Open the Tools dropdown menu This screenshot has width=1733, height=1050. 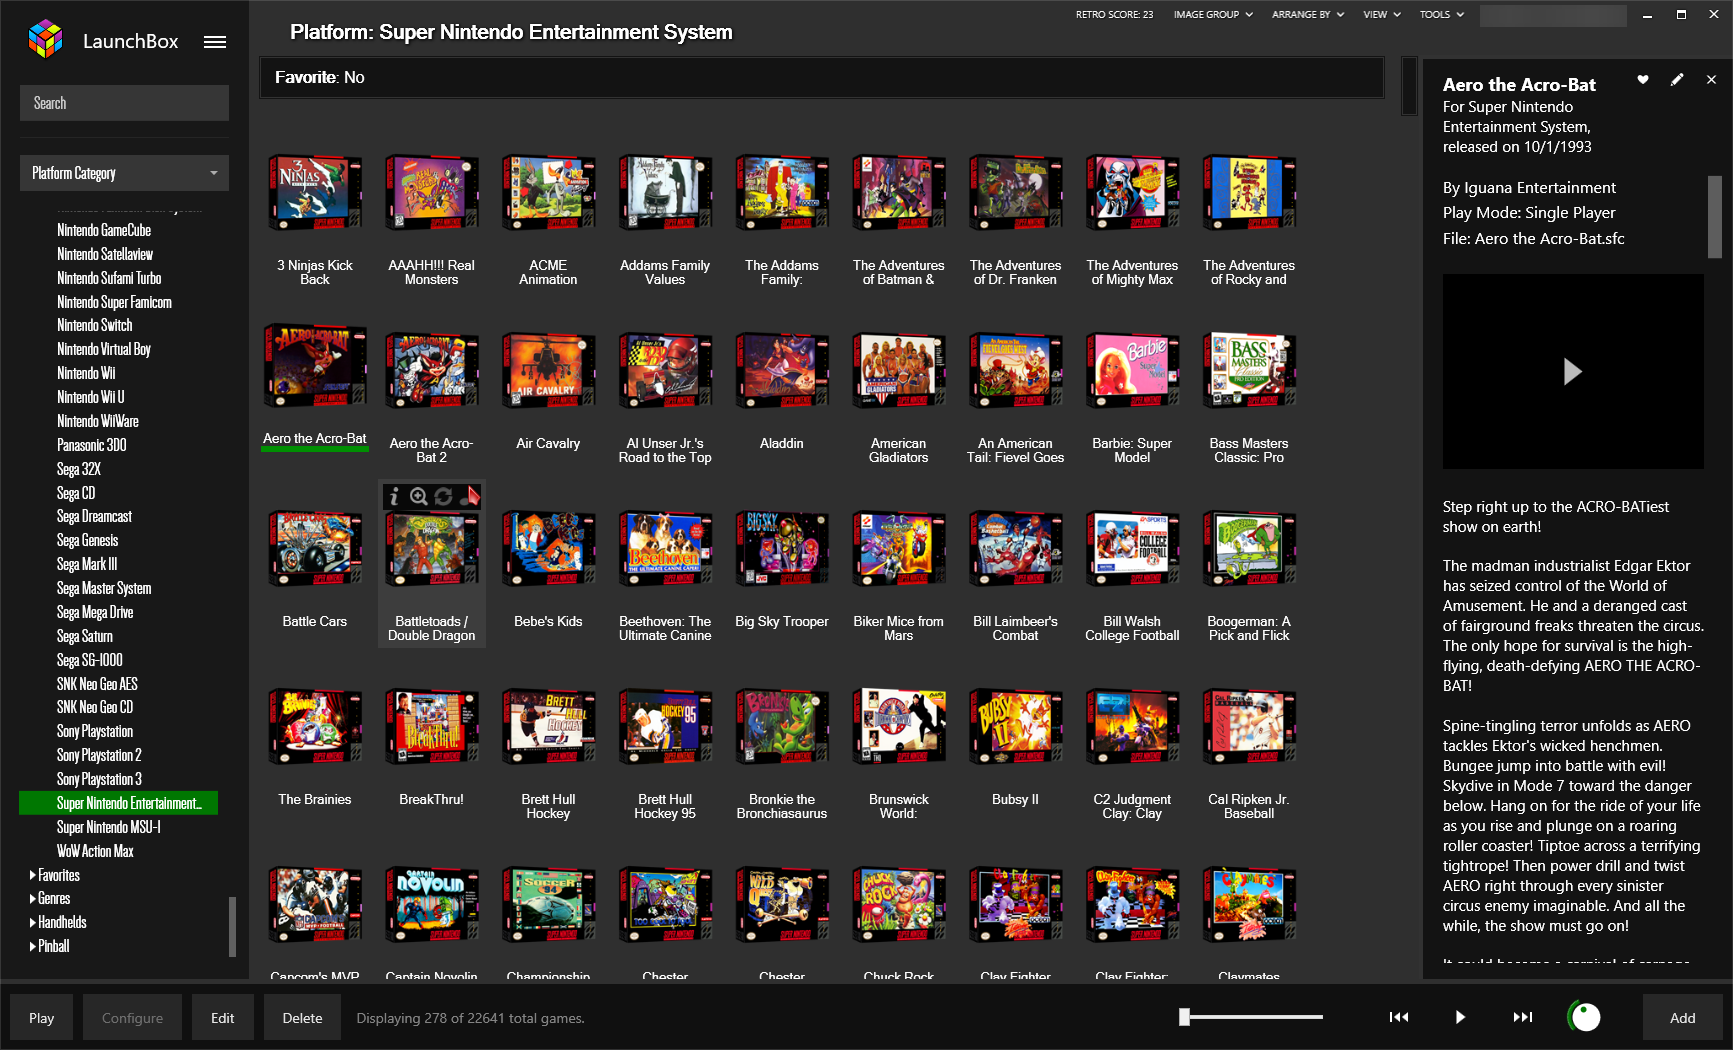pyautogui.click(x=1442, y=15)
